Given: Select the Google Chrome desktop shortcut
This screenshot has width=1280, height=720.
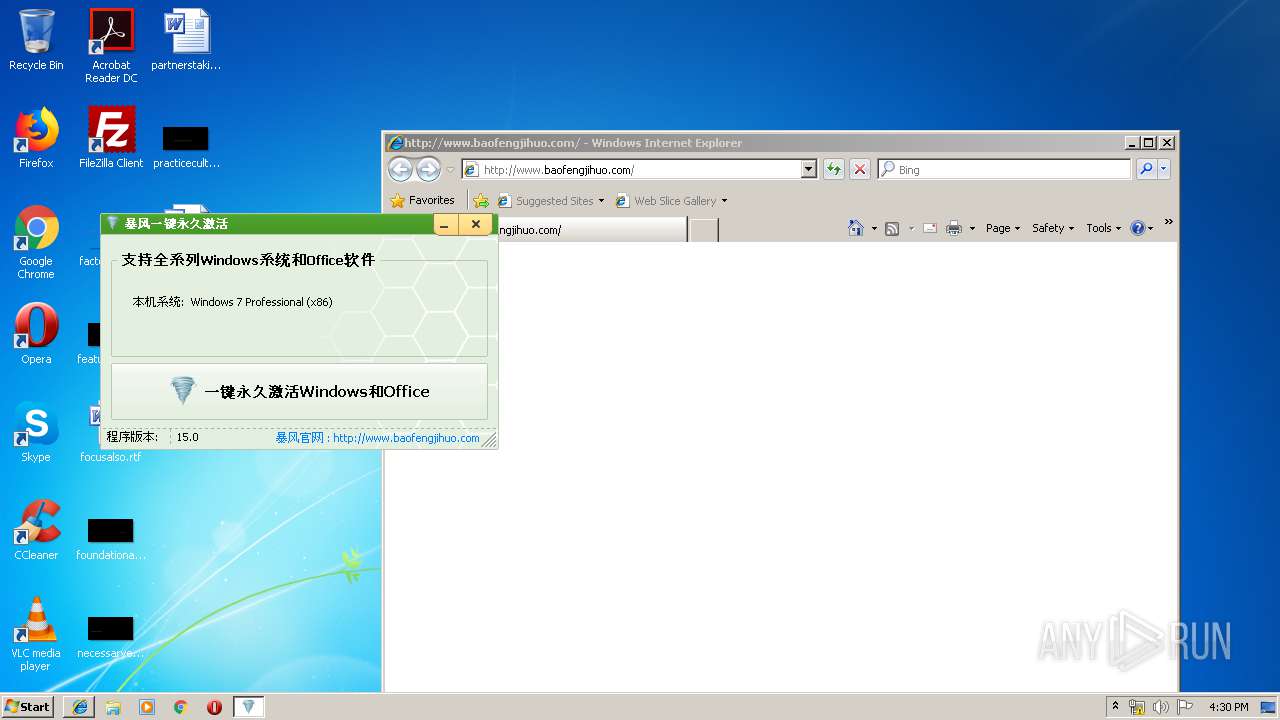Looking at the screenshot, I should pos(36,242).
